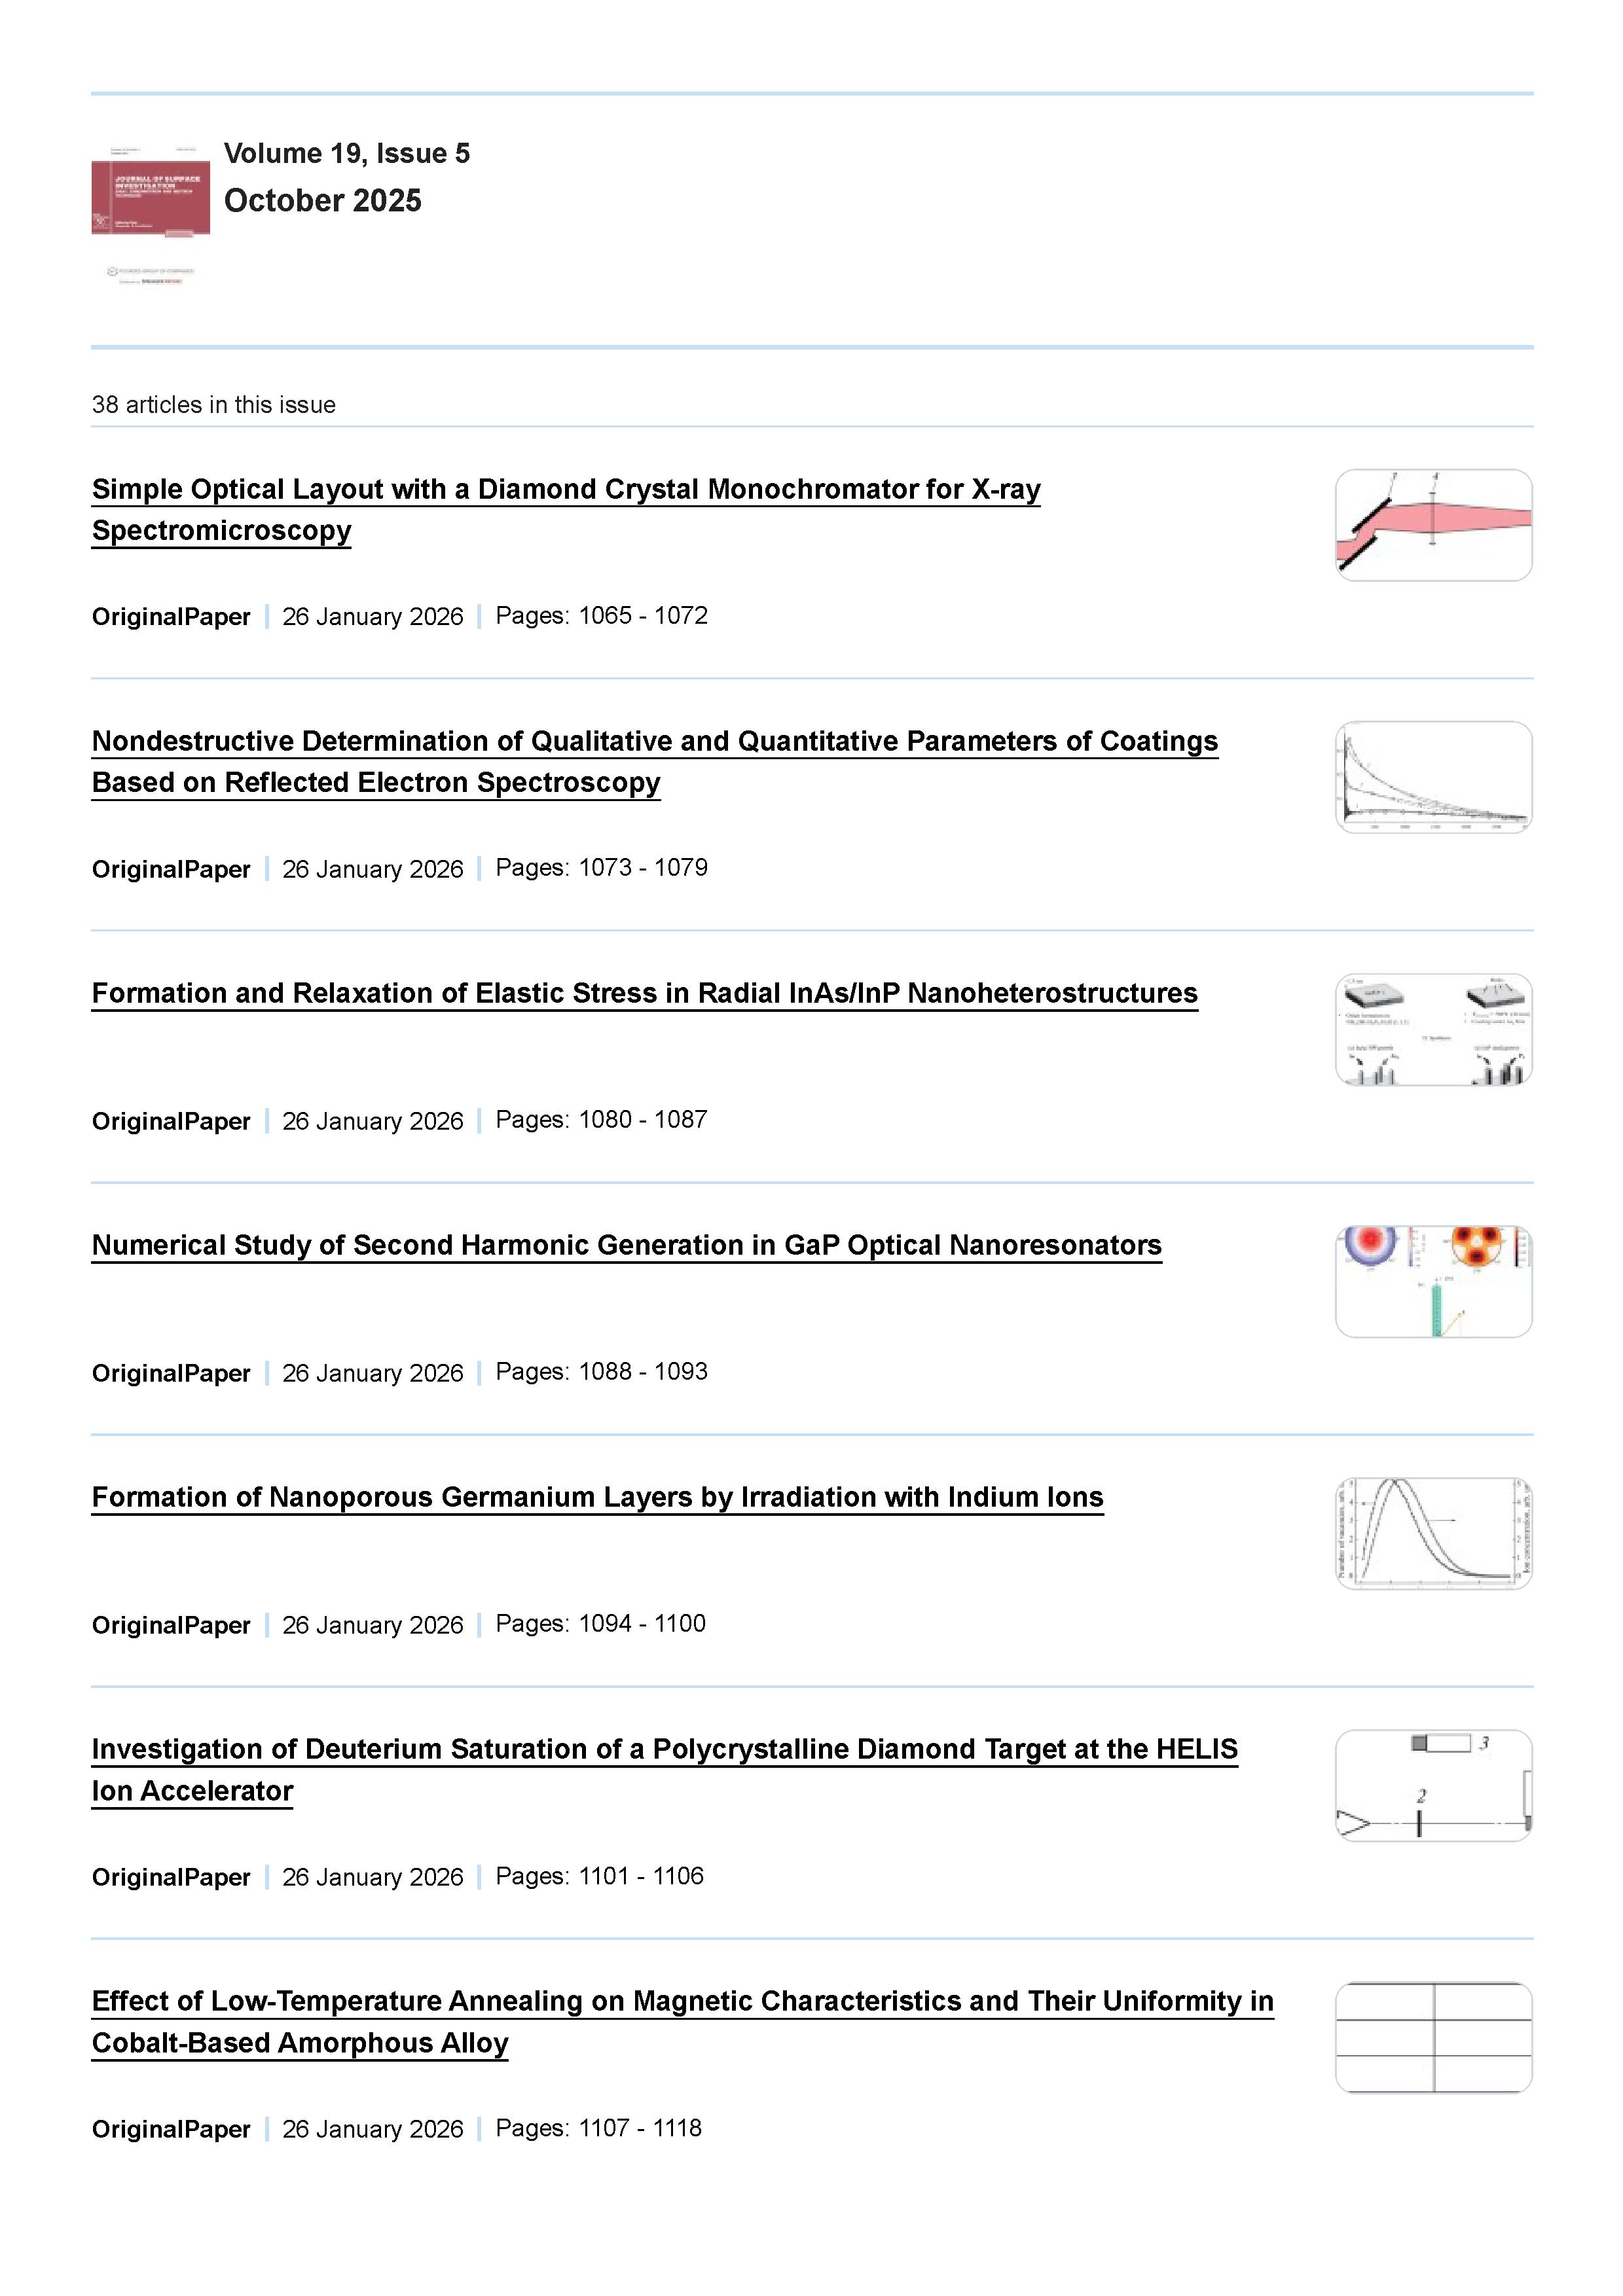
Task: Open the Diamond Crystal Monochromator article link
Action: tap(565, 490)
